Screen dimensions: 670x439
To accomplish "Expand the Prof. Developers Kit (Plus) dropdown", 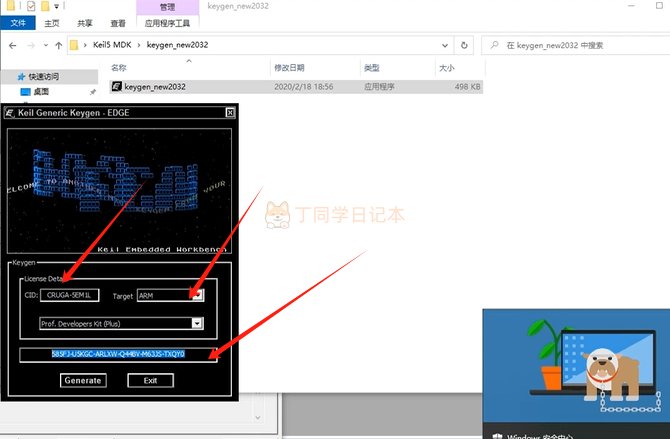I will point(197,324).
